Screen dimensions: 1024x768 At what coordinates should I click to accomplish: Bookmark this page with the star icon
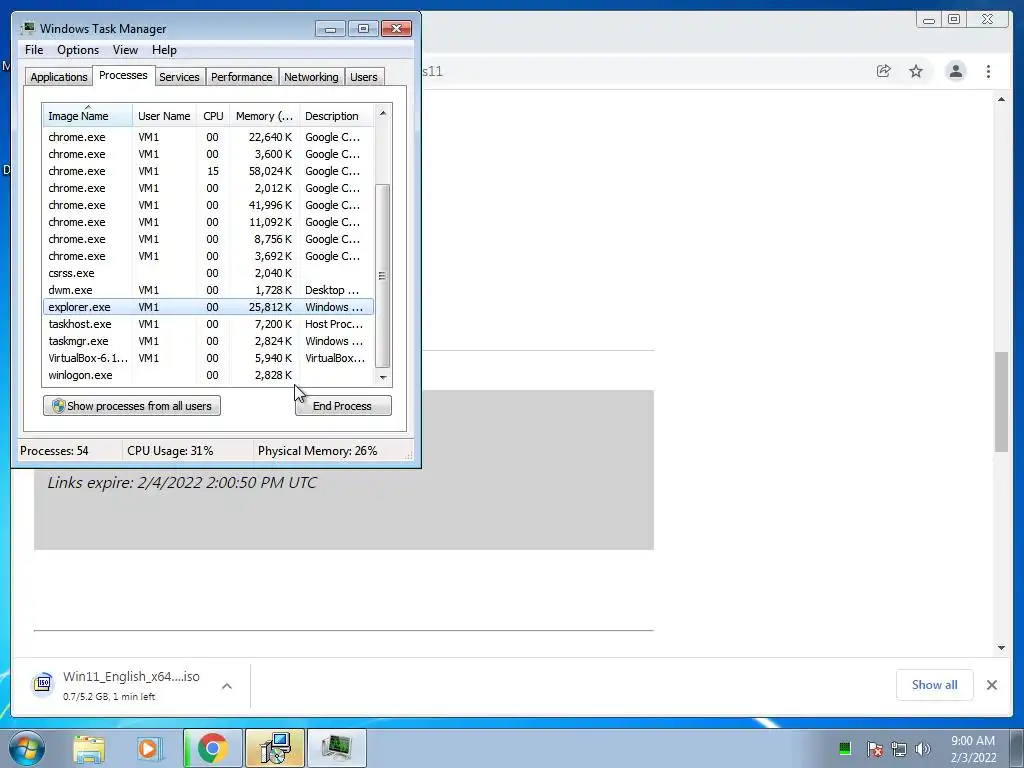point(916,71)
